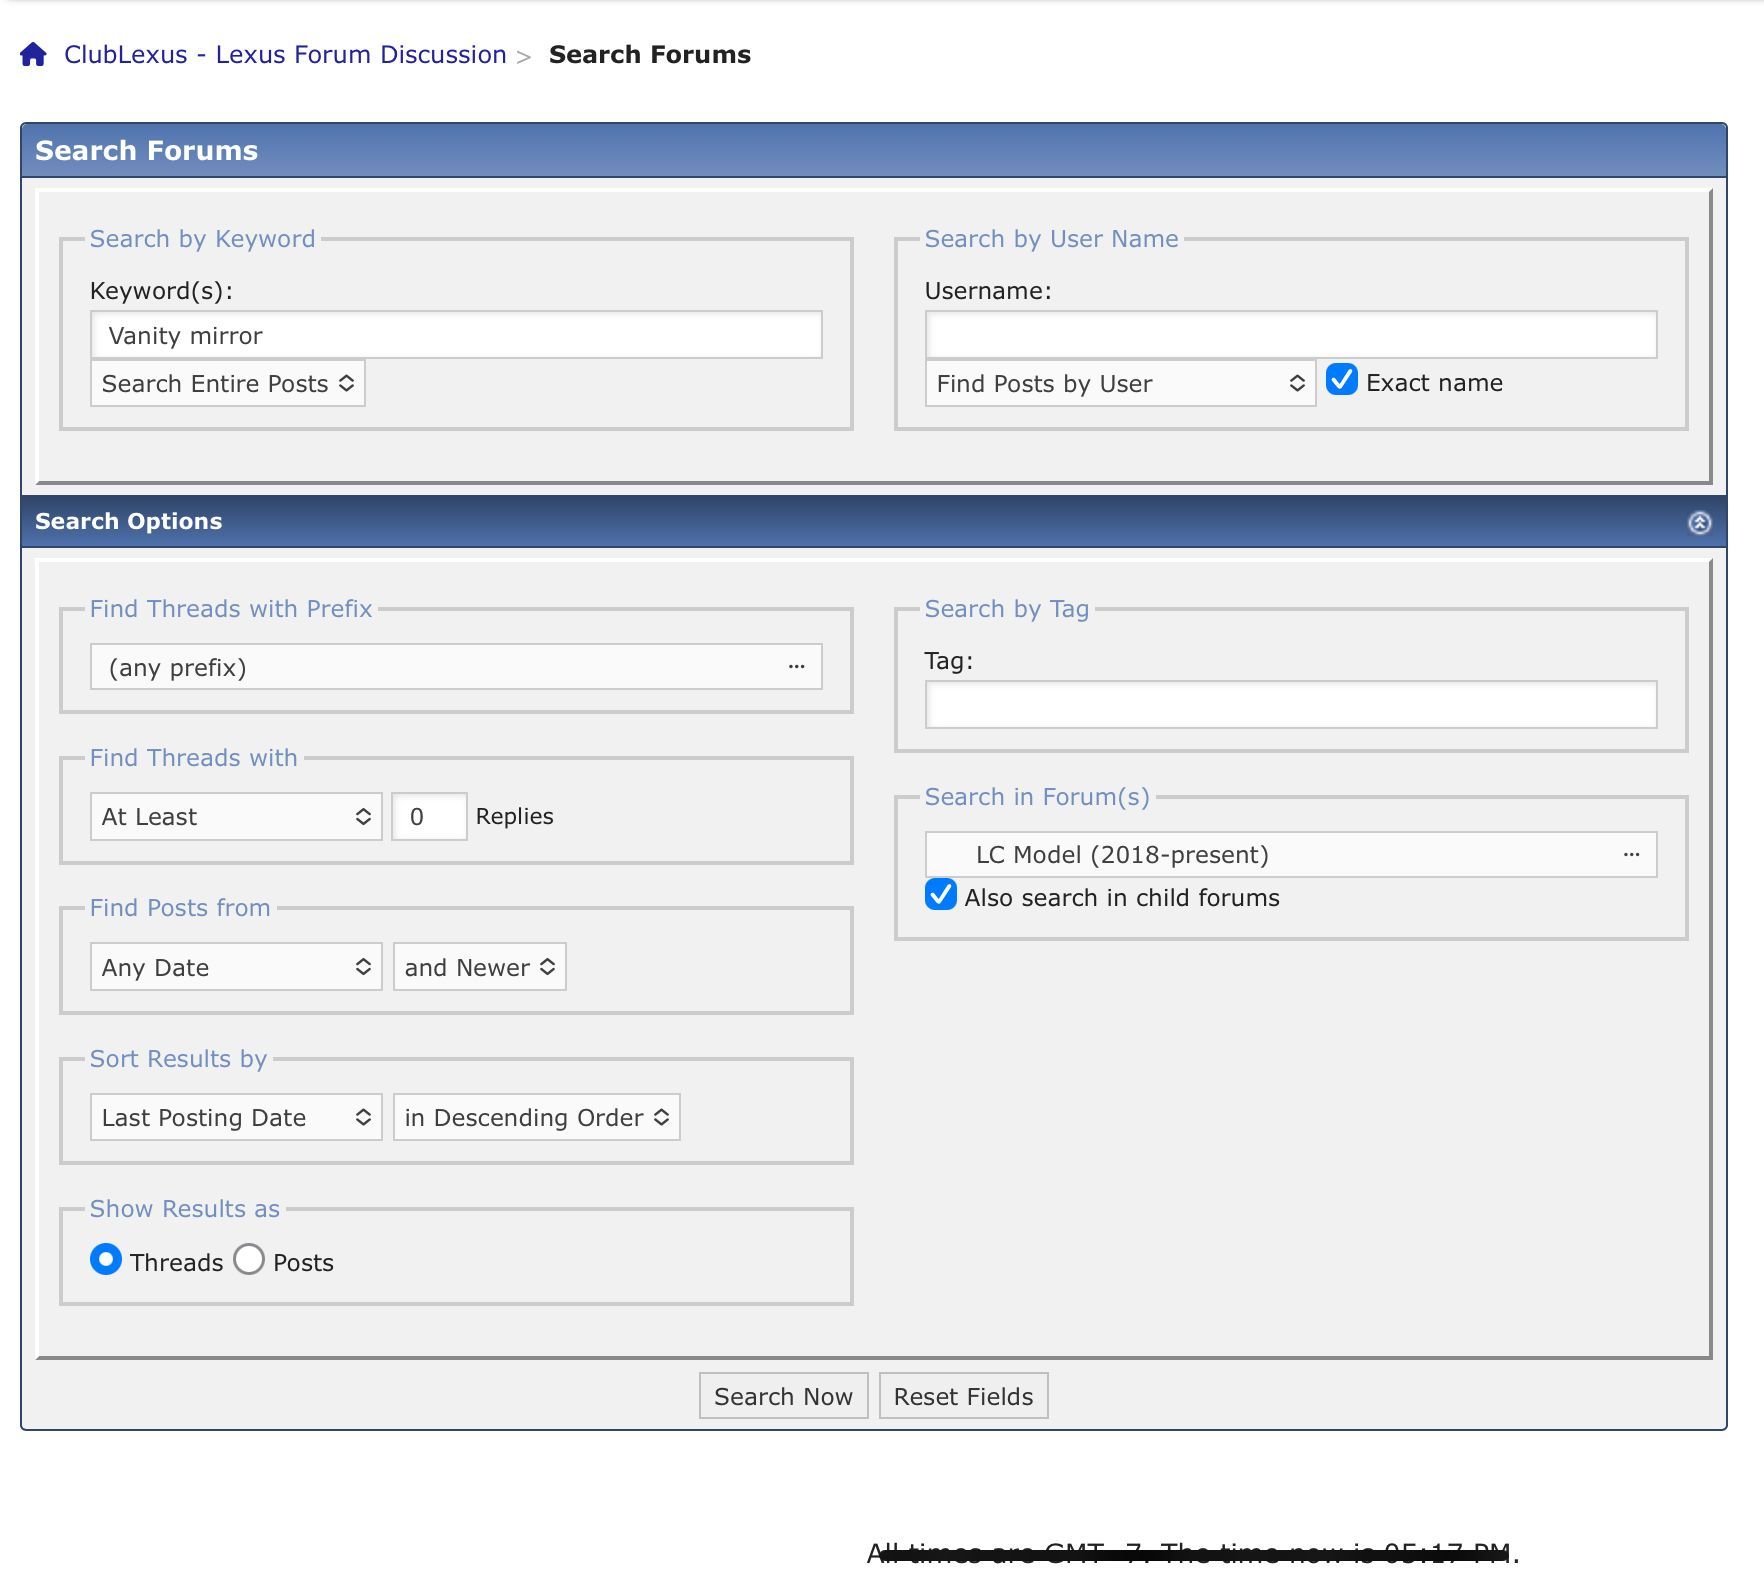Click the Username input field
The width and height of the screenshot is (1764, 1576).
[1290, 335]
